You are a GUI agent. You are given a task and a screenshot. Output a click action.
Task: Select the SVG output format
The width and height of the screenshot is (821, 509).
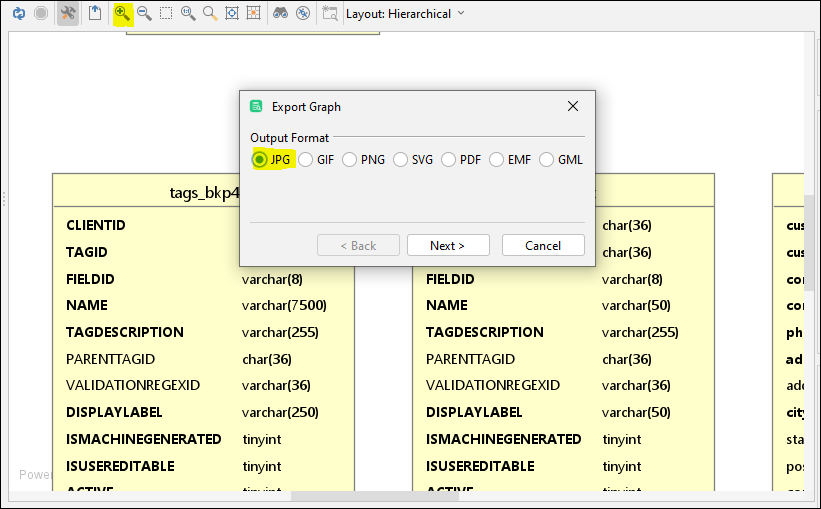tap(413, 159)
